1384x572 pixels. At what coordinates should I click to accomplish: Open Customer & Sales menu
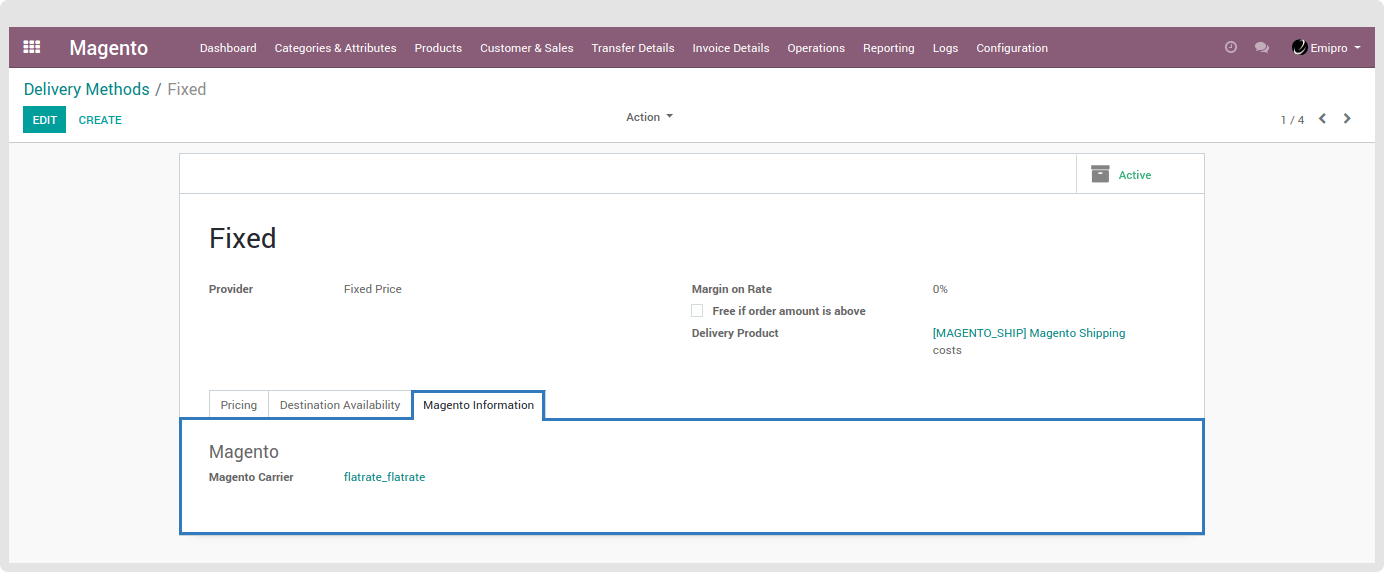click(527, 48)
